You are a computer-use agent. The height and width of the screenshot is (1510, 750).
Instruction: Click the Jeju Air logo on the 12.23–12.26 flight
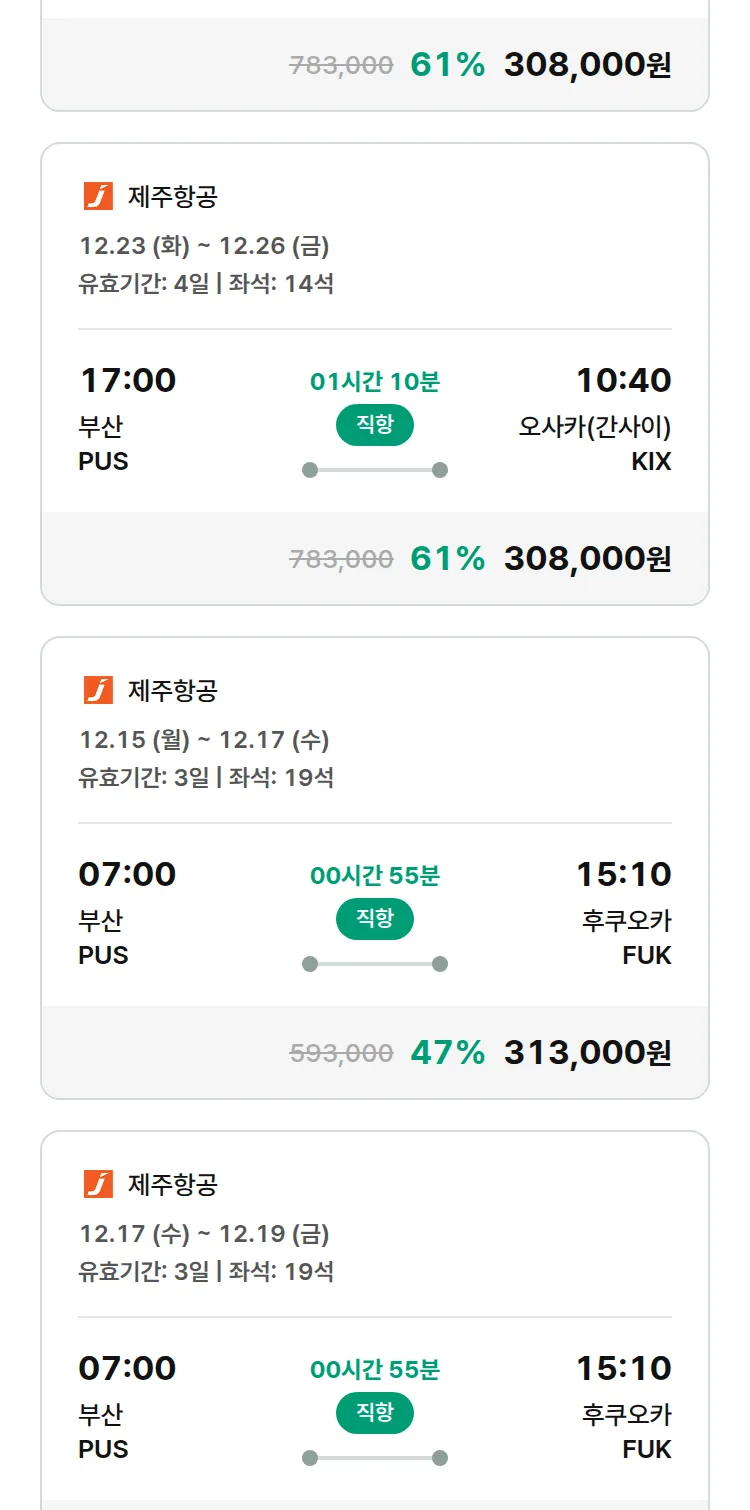tap(98, 196)
